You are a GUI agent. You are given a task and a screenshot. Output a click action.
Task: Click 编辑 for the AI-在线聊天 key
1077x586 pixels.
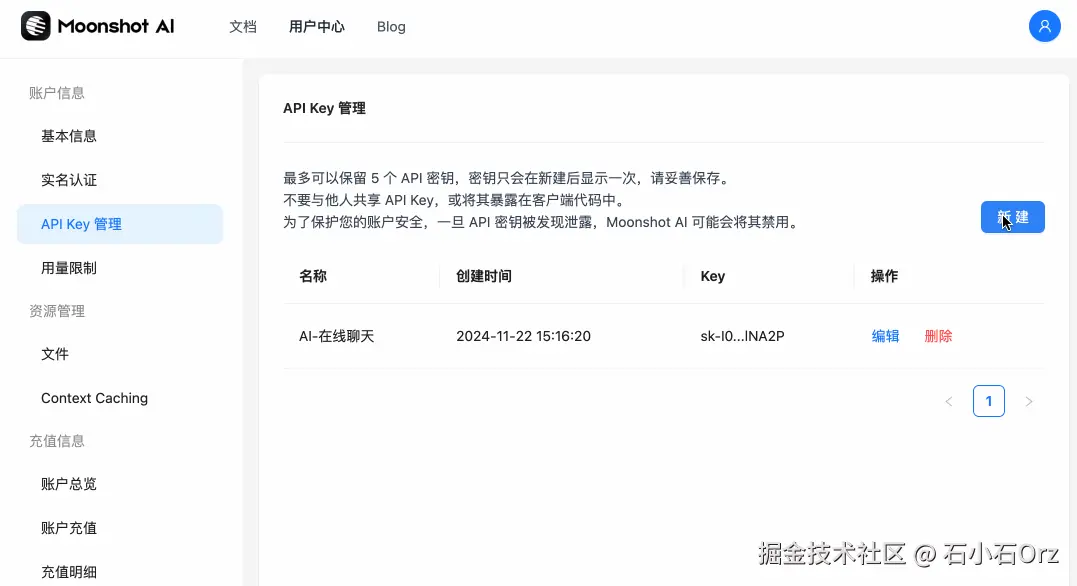coord(885,336)
